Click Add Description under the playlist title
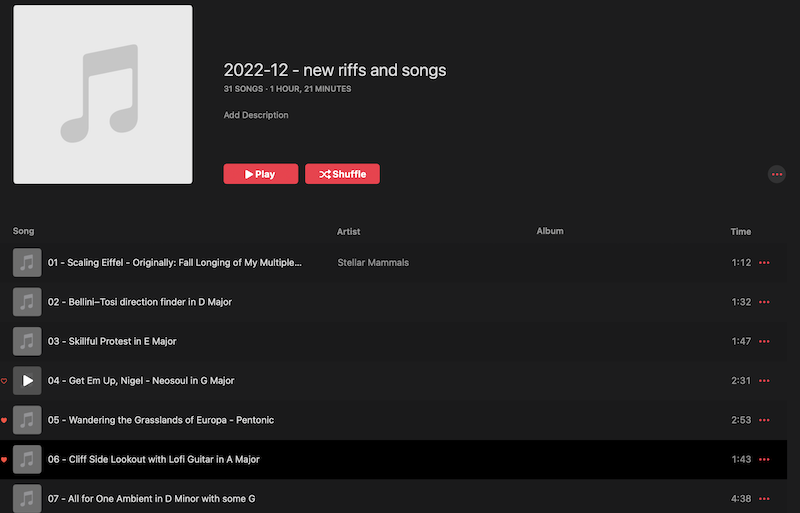Viewport: 800px width, 513px height. pyautogui.click(x=256, y=115)
